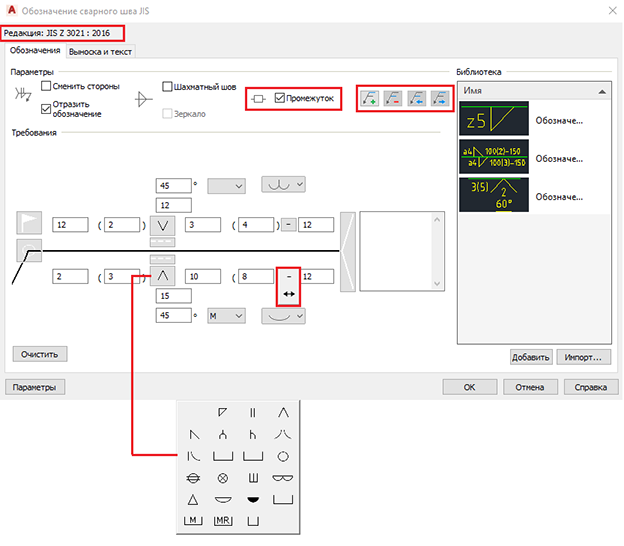
Task: Pick the upright triangle symbol in palette
Action: pos(193,499)
